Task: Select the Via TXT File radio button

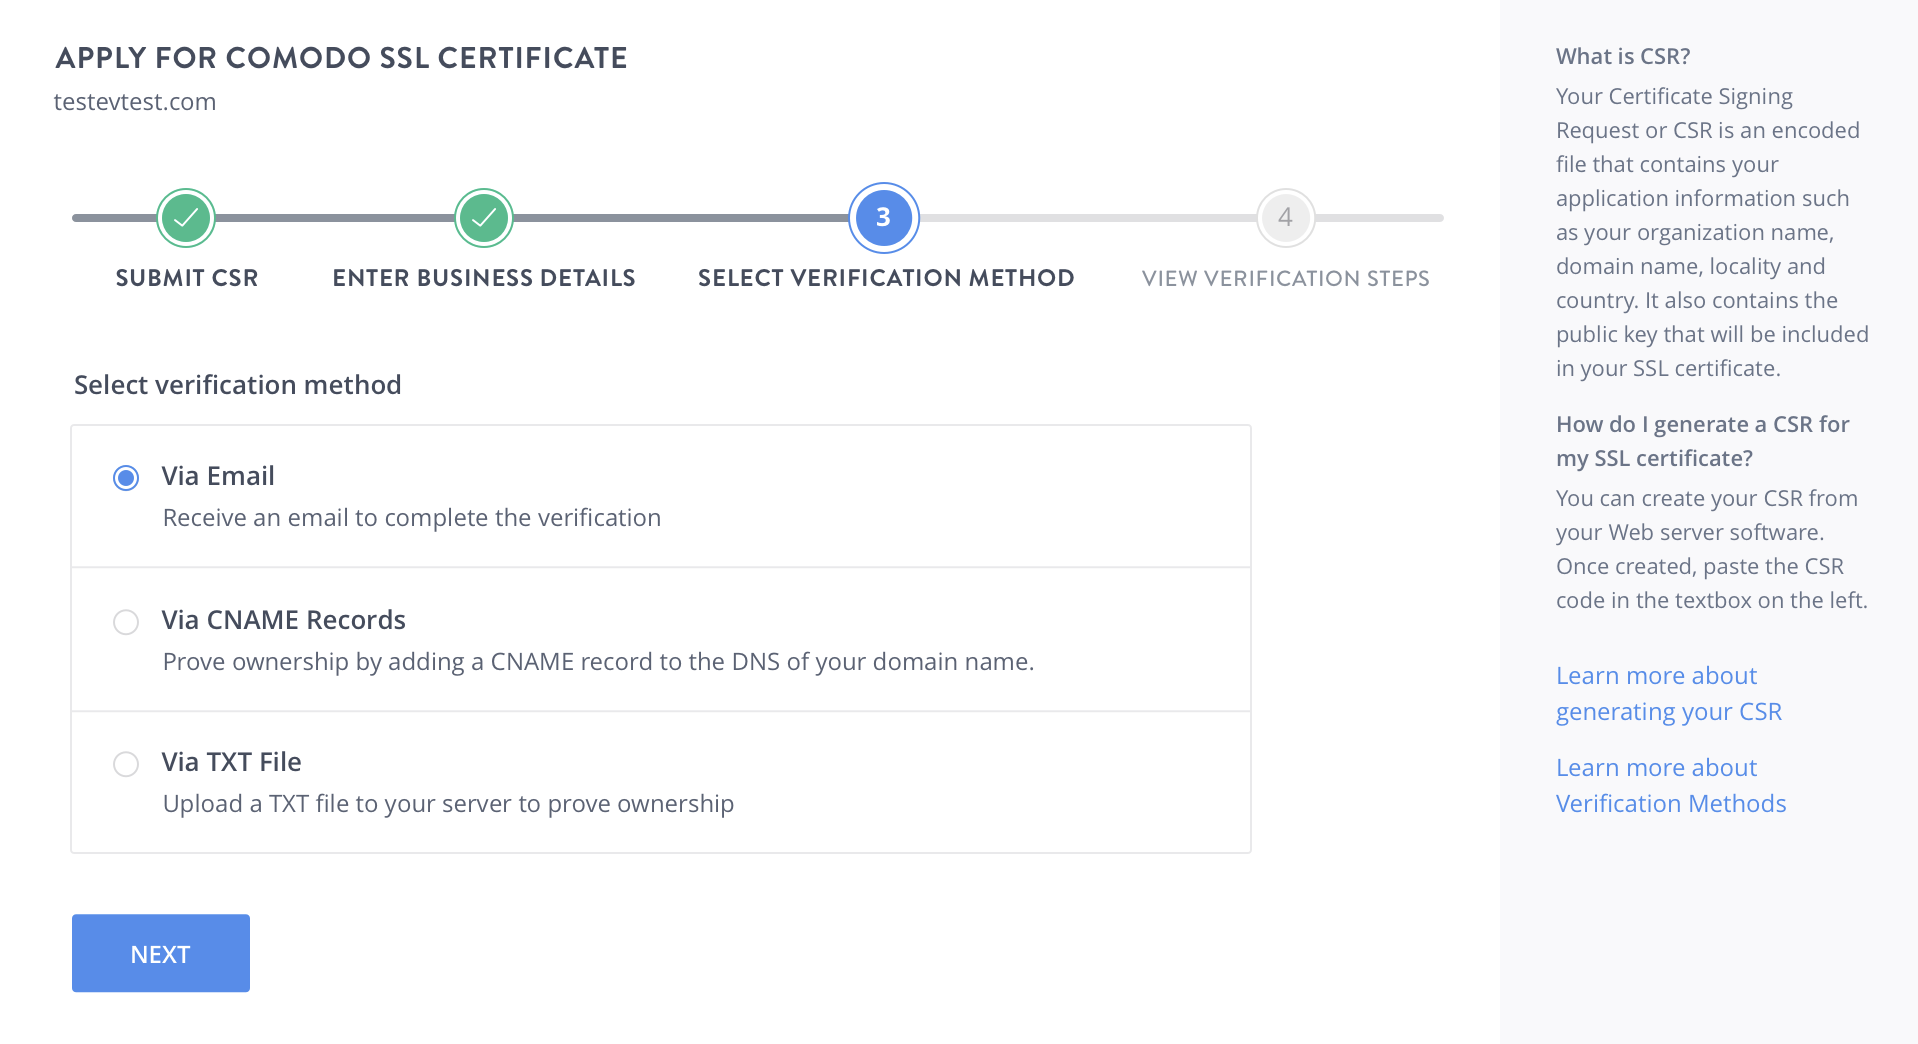Action: point(126,764)
